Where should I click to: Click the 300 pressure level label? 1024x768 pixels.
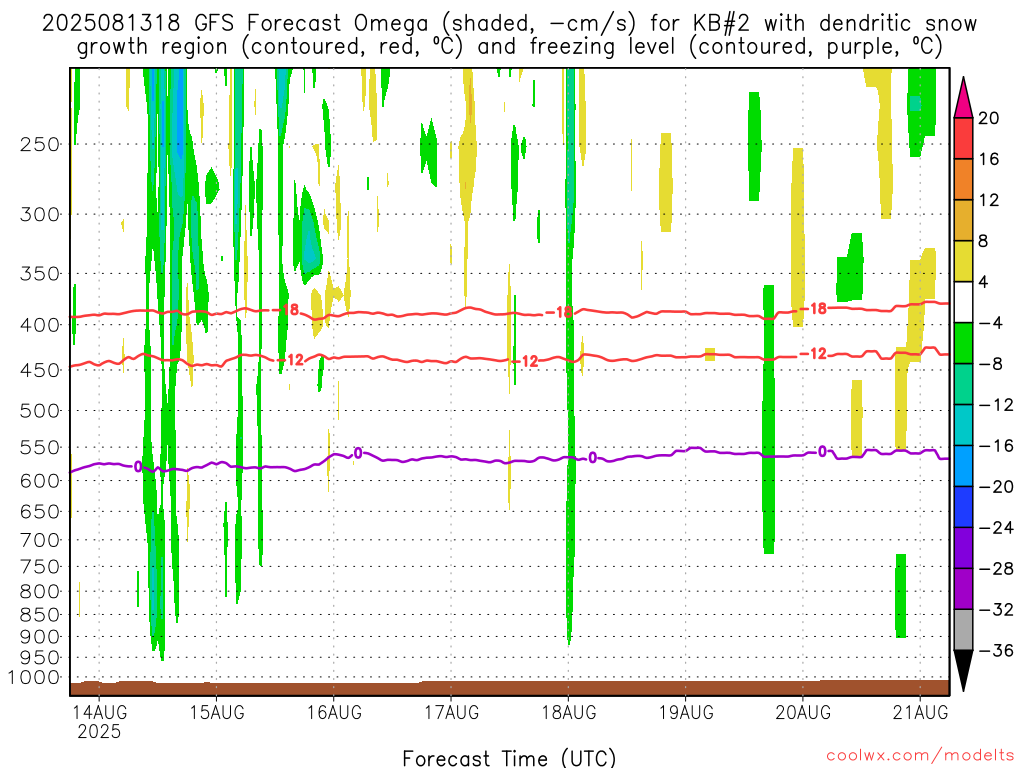[x=40, y=214]
